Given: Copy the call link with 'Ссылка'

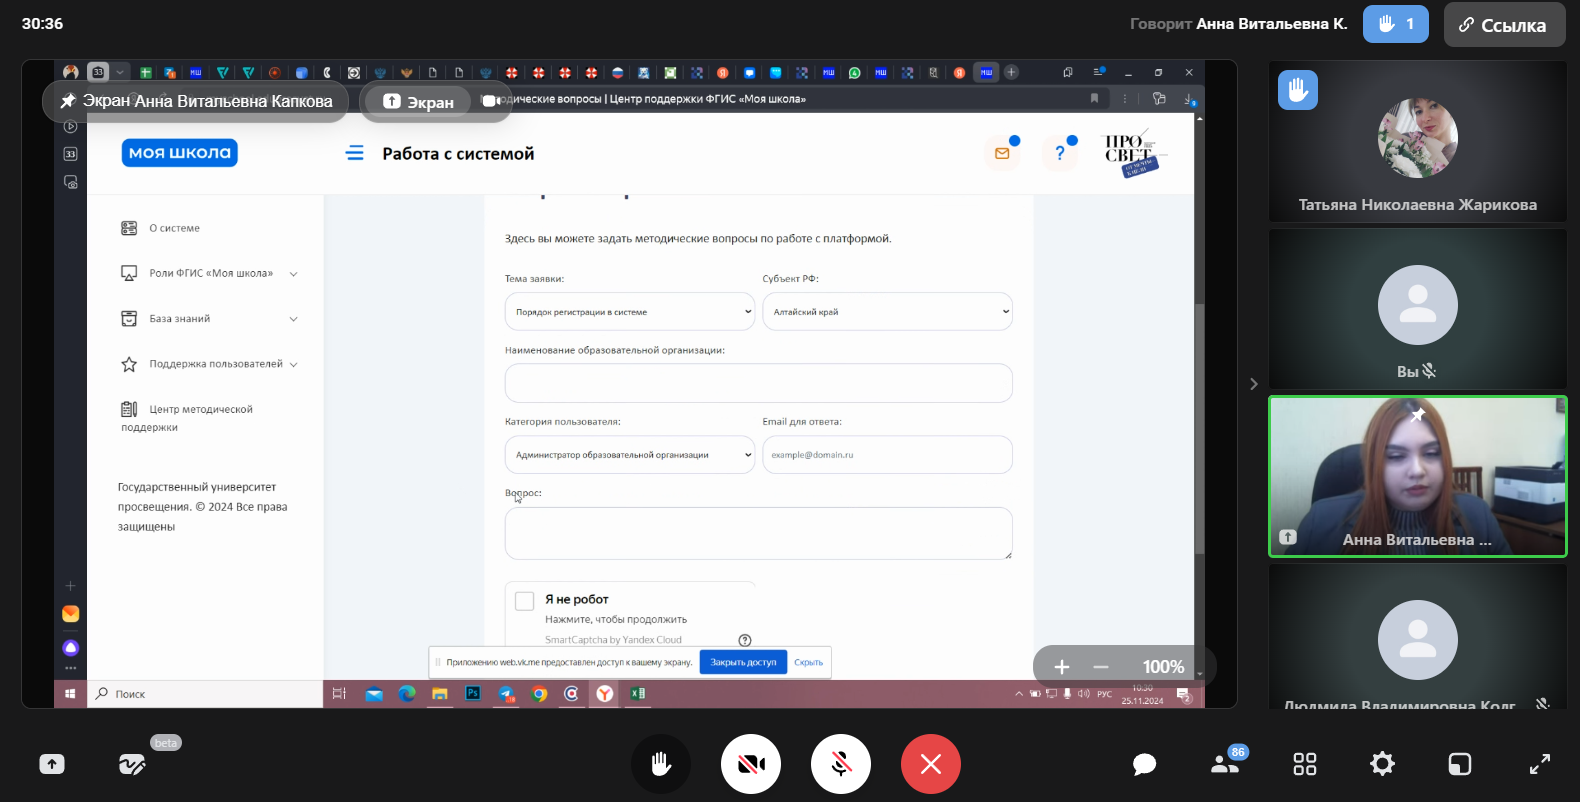Looking at the screenshot, I should pyautogui.click(x=1502, y=25).
